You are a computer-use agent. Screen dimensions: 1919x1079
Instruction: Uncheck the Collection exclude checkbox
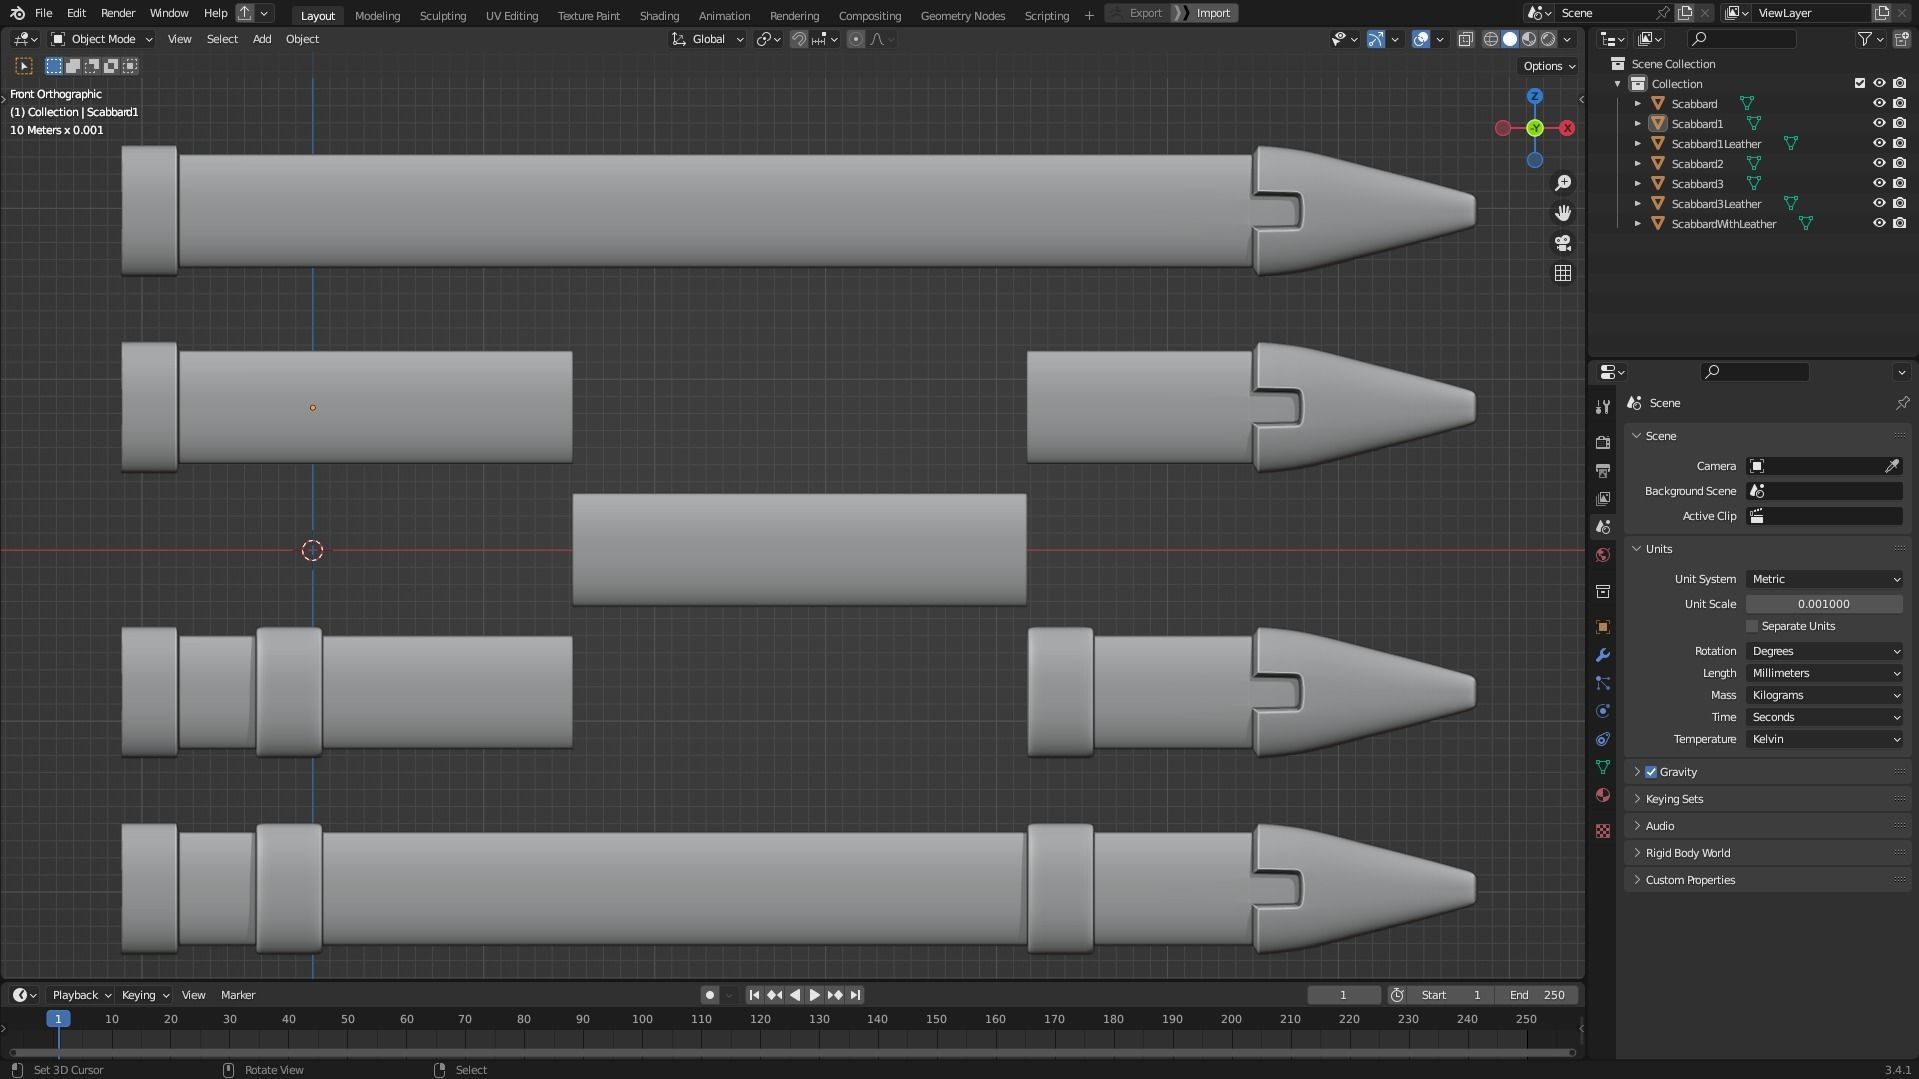1859,83
